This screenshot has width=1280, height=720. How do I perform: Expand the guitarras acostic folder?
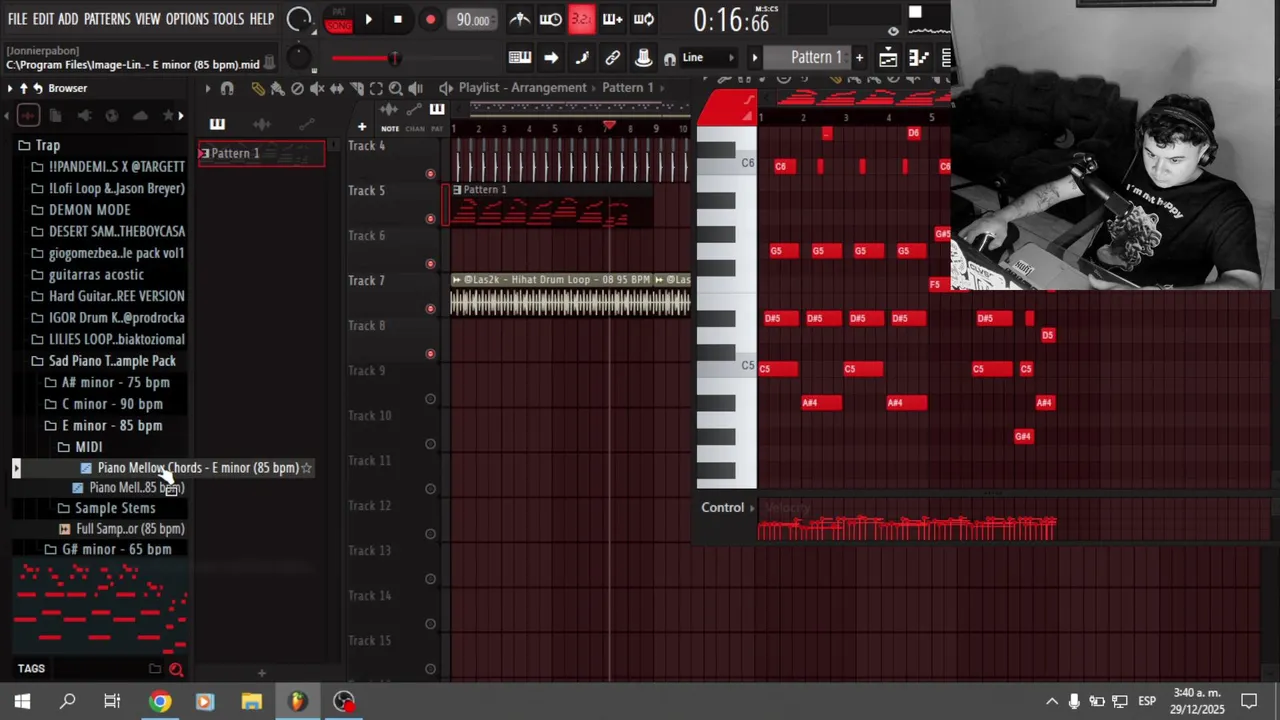tap(88, 274)
